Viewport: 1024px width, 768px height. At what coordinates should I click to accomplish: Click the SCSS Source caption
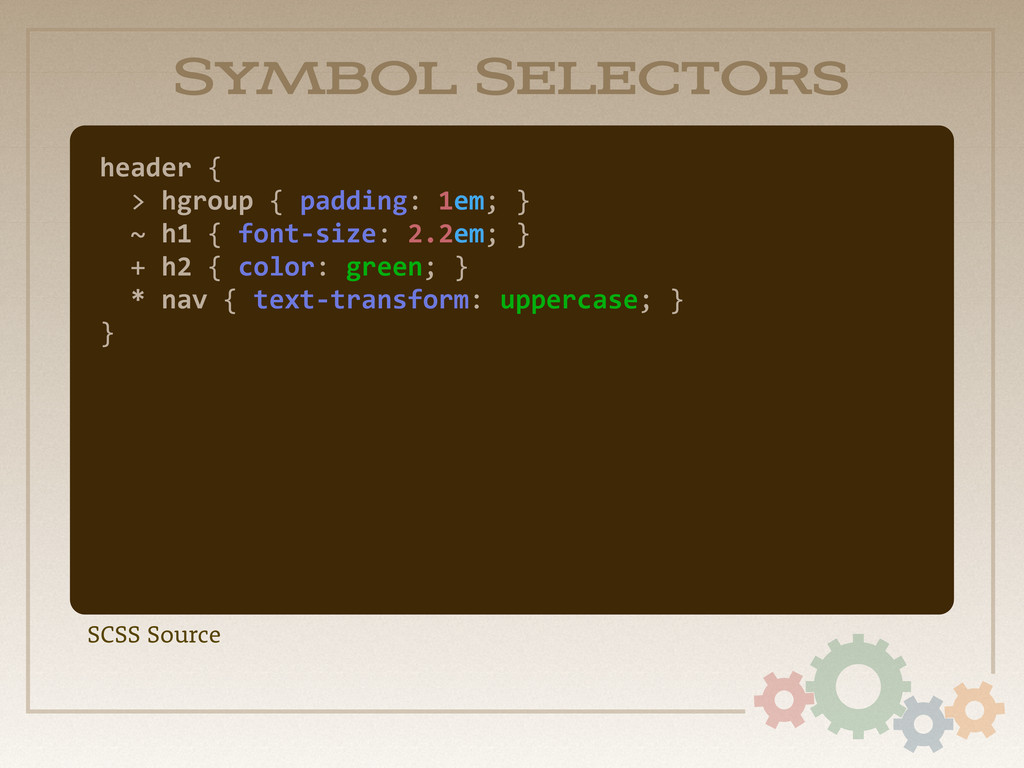(154, 635)
